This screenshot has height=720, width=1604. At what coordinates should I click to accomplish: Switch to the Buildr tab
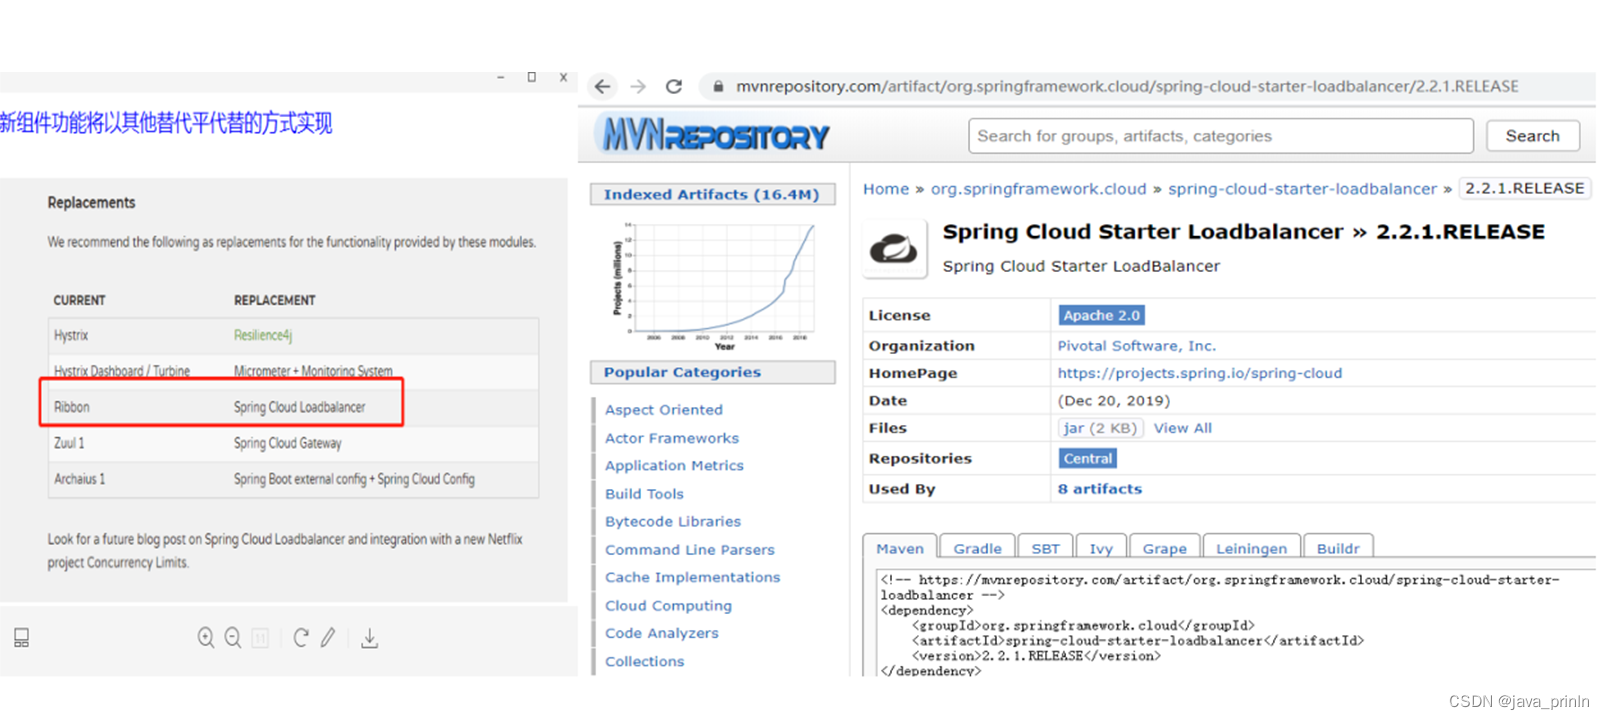point(1338,548)
